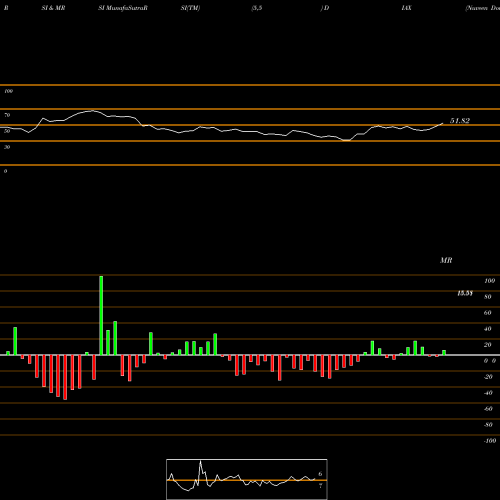This screenshot has height=500, width=500.
Task: Open the mini overview chart at the bottom
Action: coord(247,479)
